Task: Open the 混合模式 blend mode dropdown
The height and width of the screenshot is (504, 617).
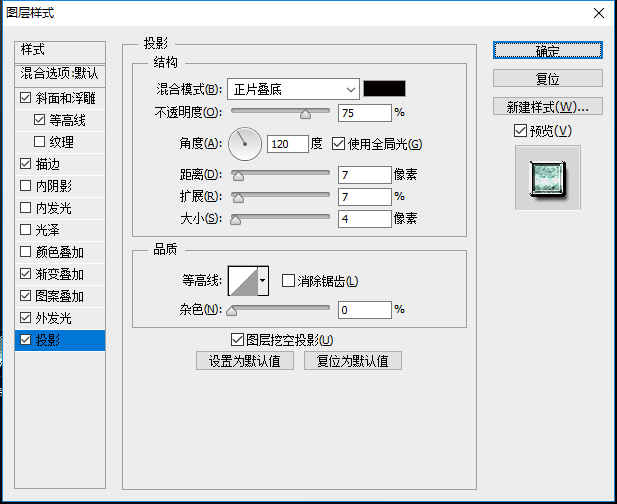Action: tap(292, 88)
